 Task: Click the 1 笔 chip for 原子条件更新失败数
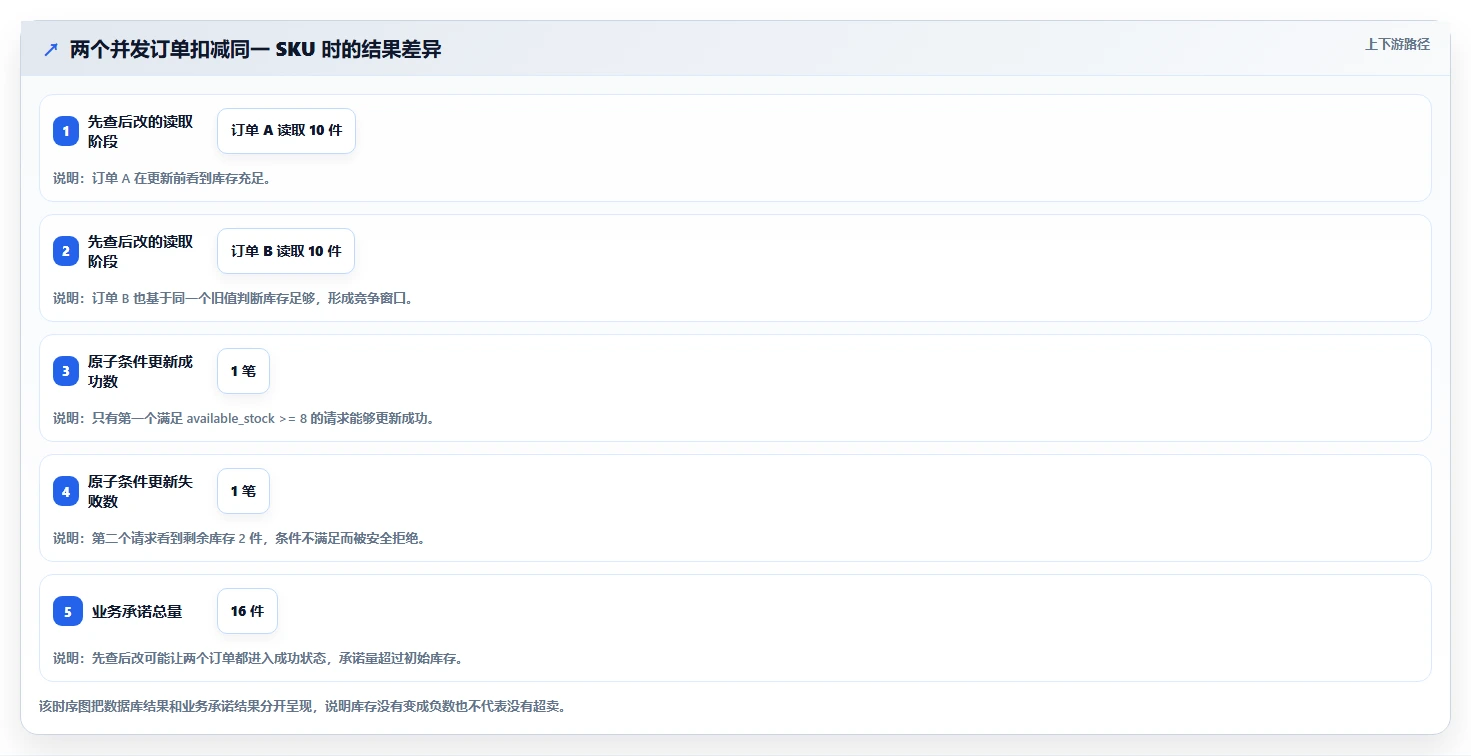click(243, 491)
